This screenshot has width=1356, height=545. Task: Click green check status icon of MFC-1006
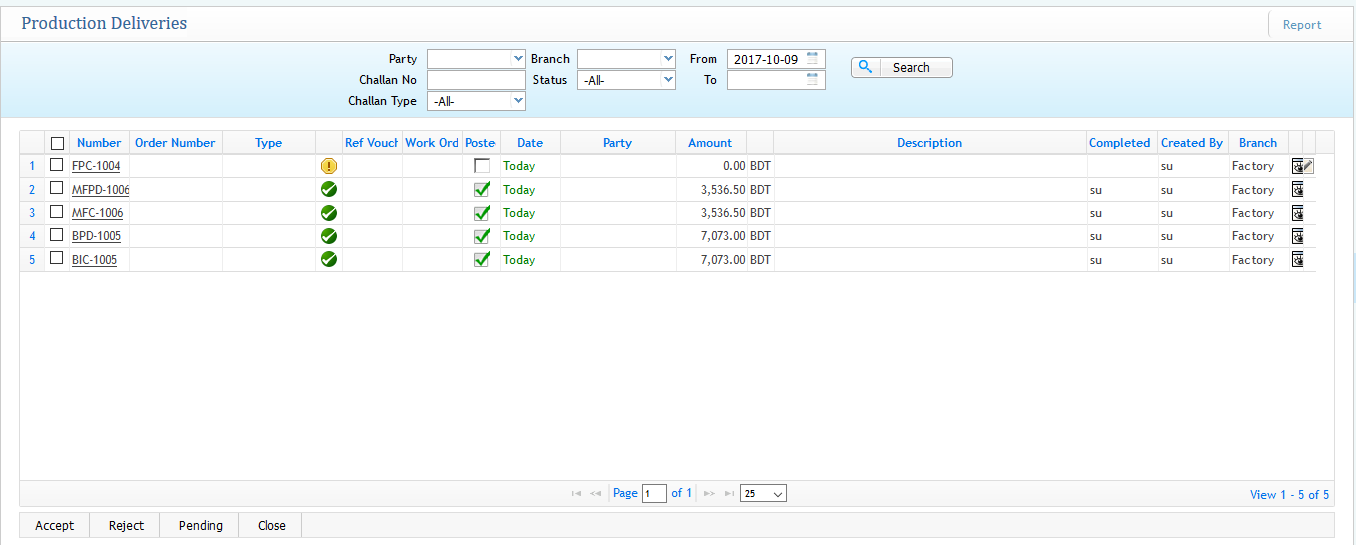click(329, 212)
